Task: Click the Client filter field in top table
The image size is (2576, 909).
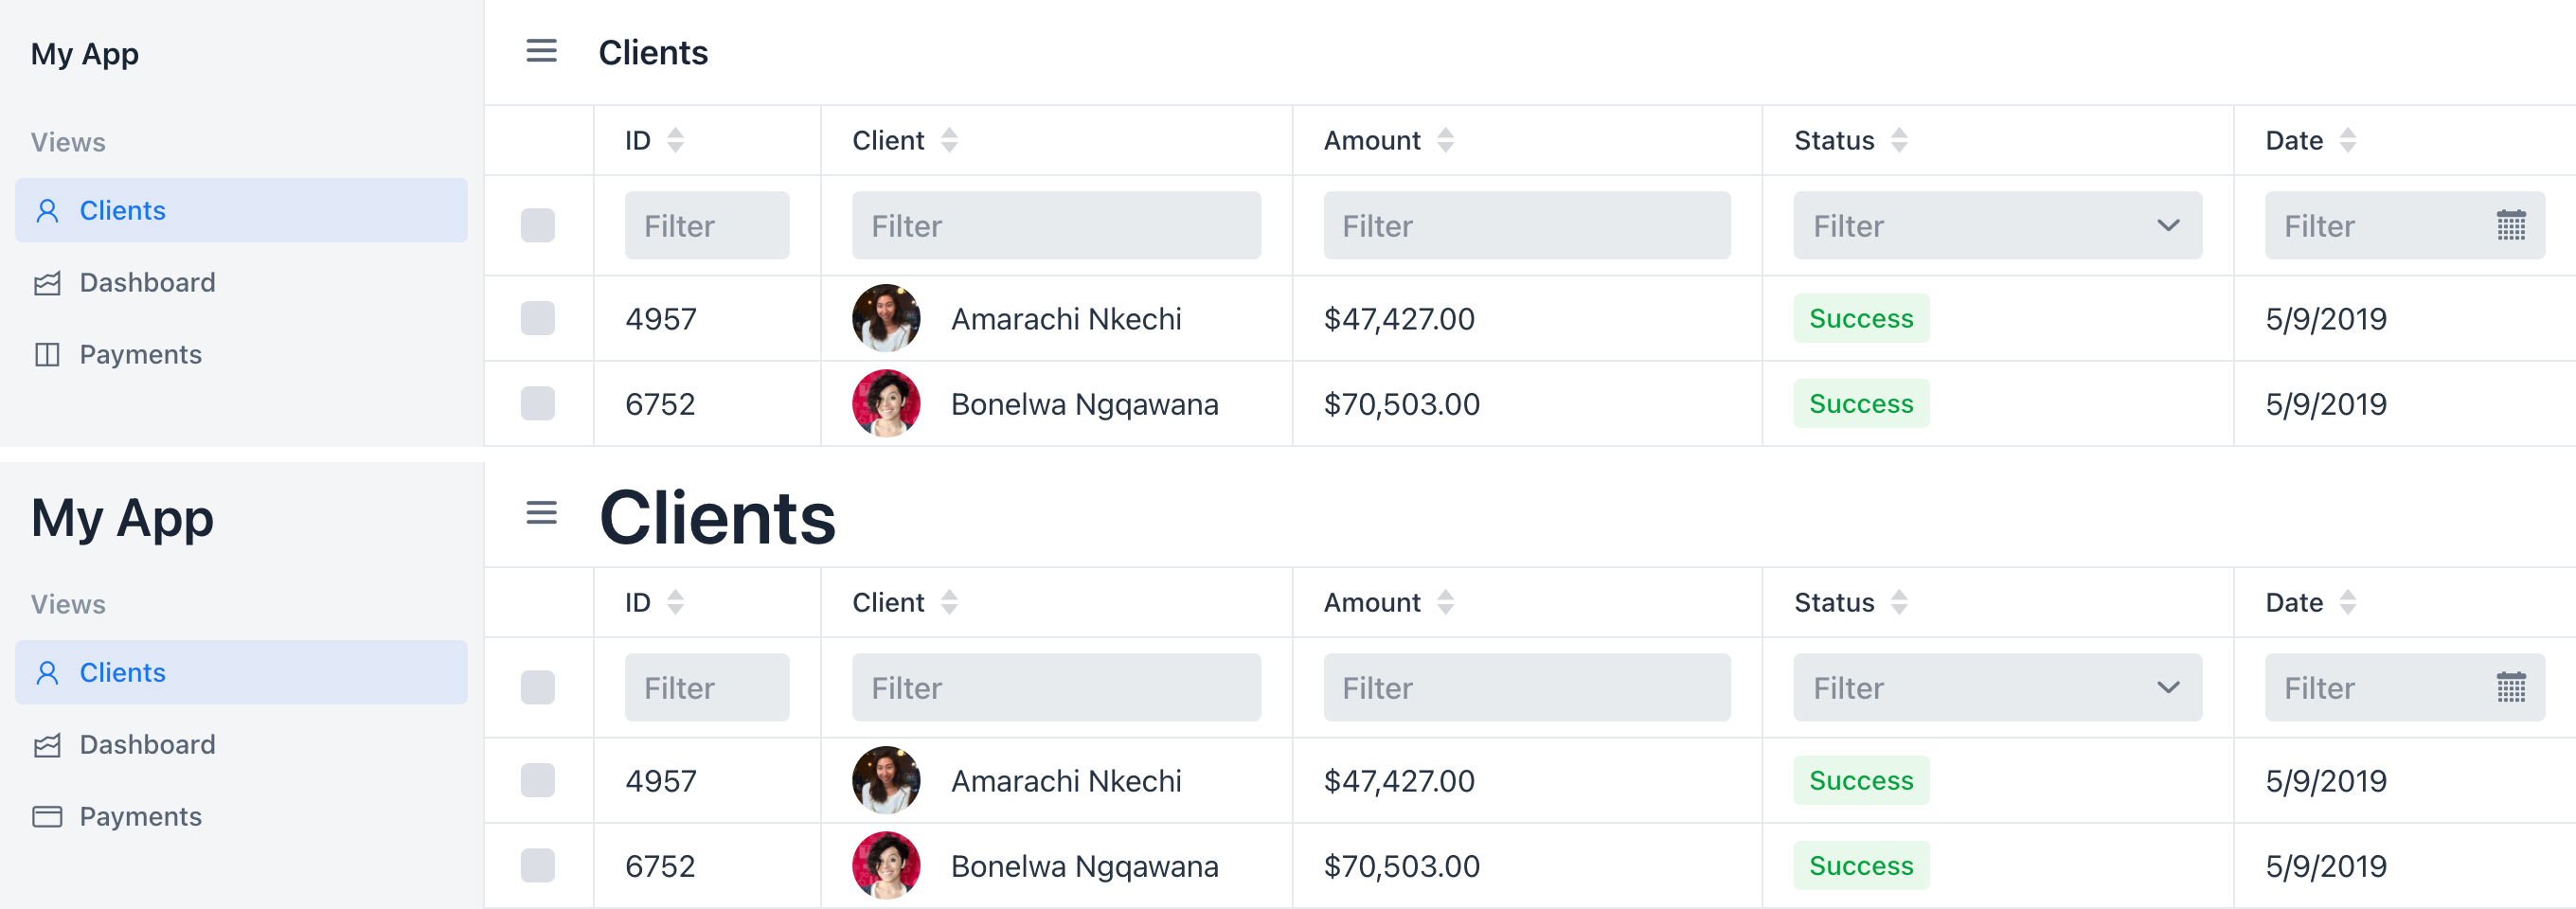Action: [x=1056, y=225]
